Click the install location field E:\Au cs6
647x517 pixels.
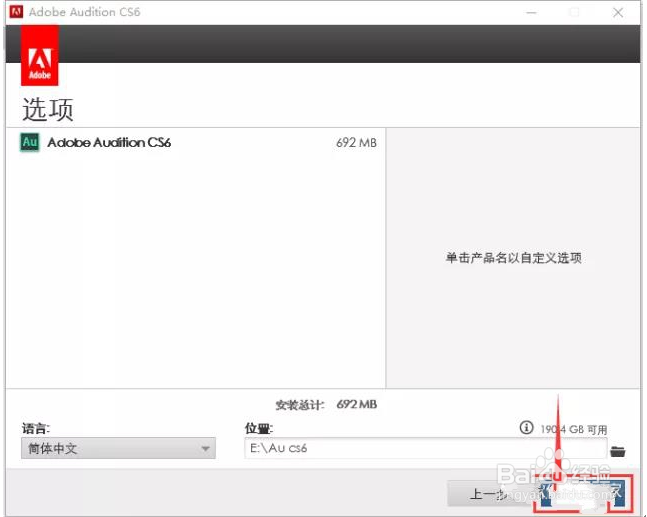coord(425,448)
